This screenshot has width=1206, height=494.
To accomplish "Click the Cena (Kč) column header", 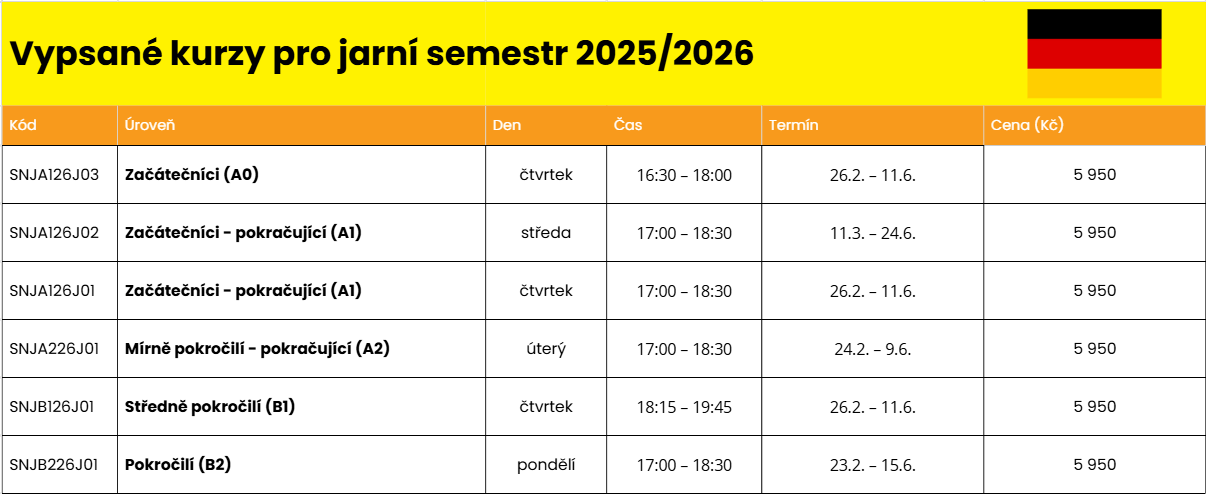I will [1027, 125].
